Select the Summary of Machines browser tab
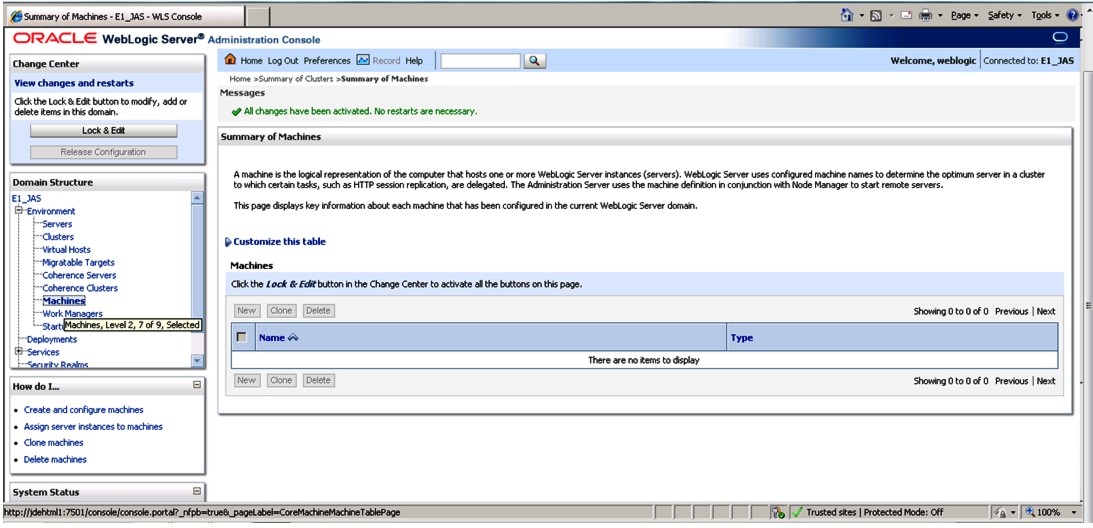1093x528 pixels. [x=124, y=16]
